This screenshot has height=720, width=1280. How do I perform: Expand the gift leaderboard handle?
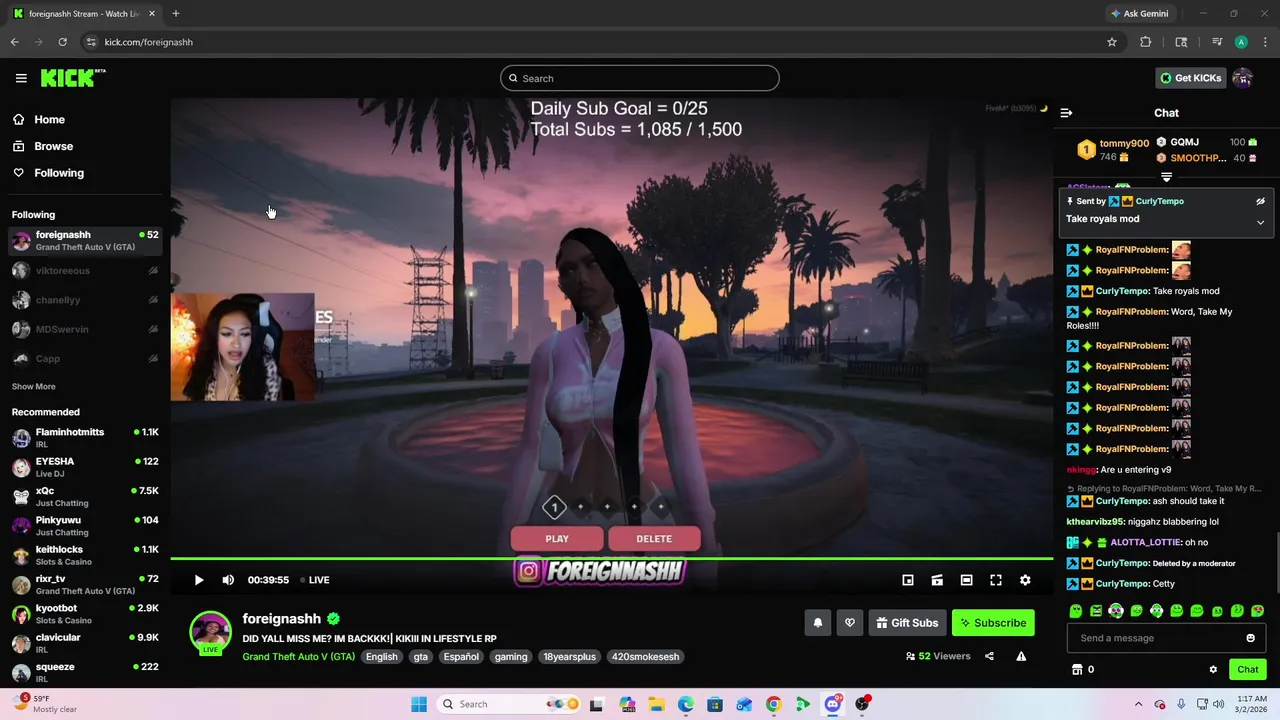click(x=1166, y=177)
